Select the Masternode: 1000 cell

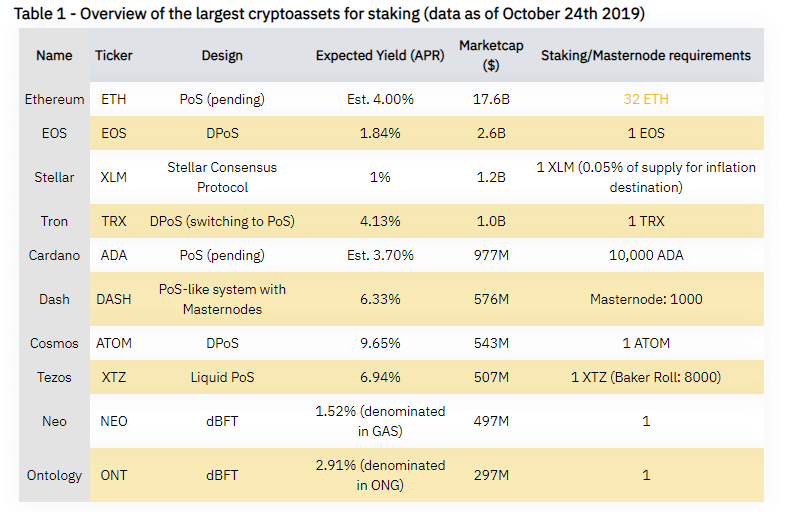646,299
